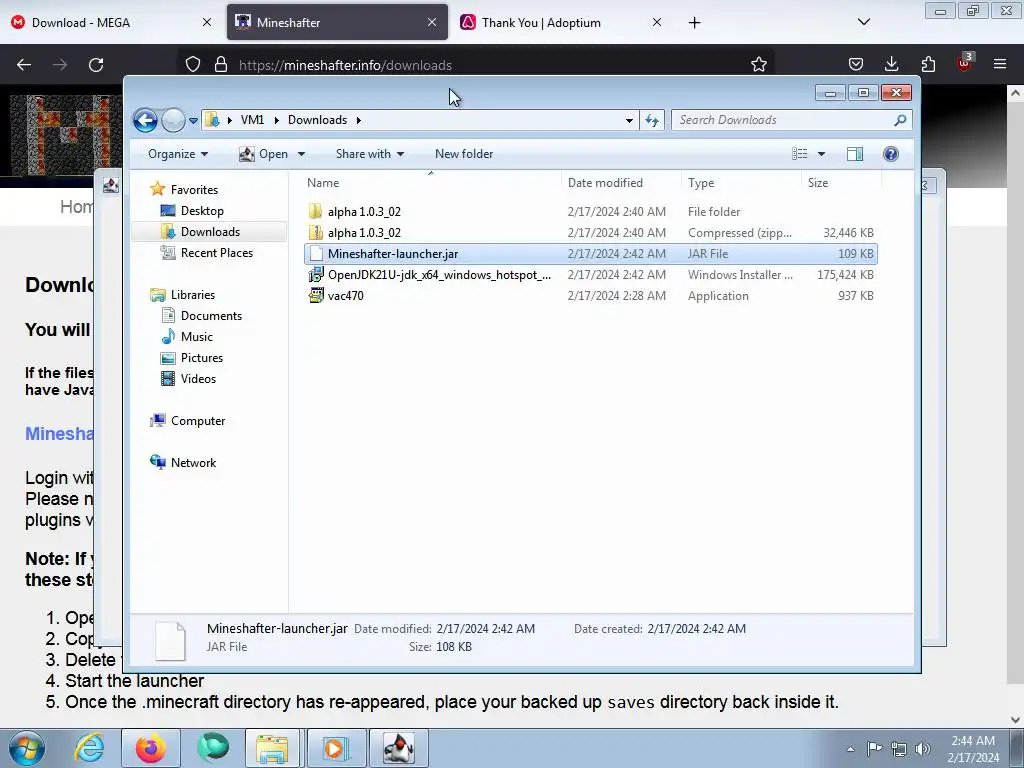Switch to the Thank You | Adoptium tab

562,22
